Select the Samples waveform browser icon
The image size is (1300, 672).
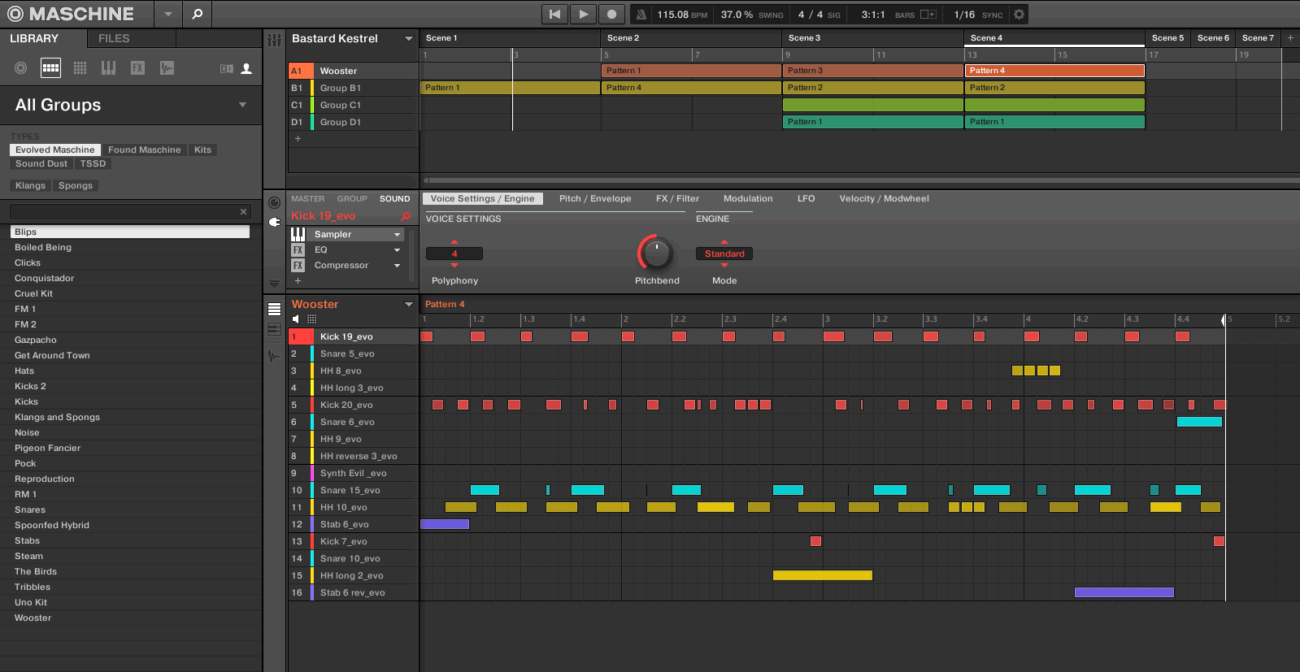pyautogui.click(x=166, y=68)
